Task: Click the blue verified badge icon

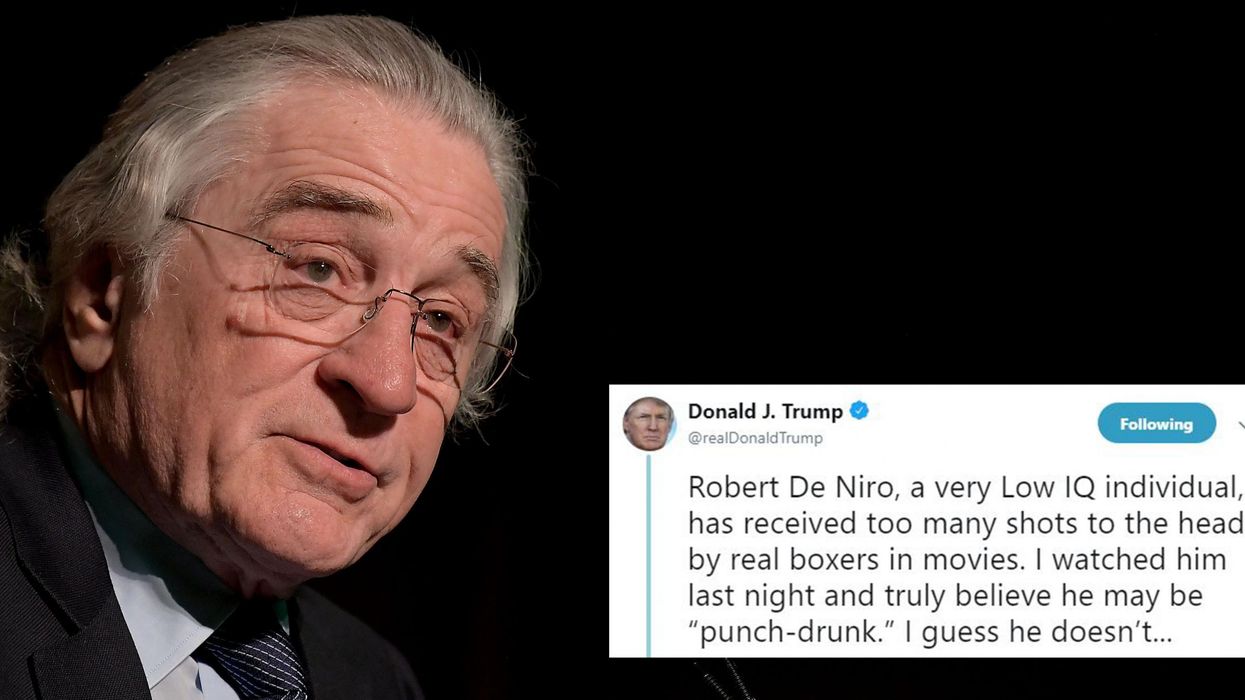Action: click(x=859, y=410)
